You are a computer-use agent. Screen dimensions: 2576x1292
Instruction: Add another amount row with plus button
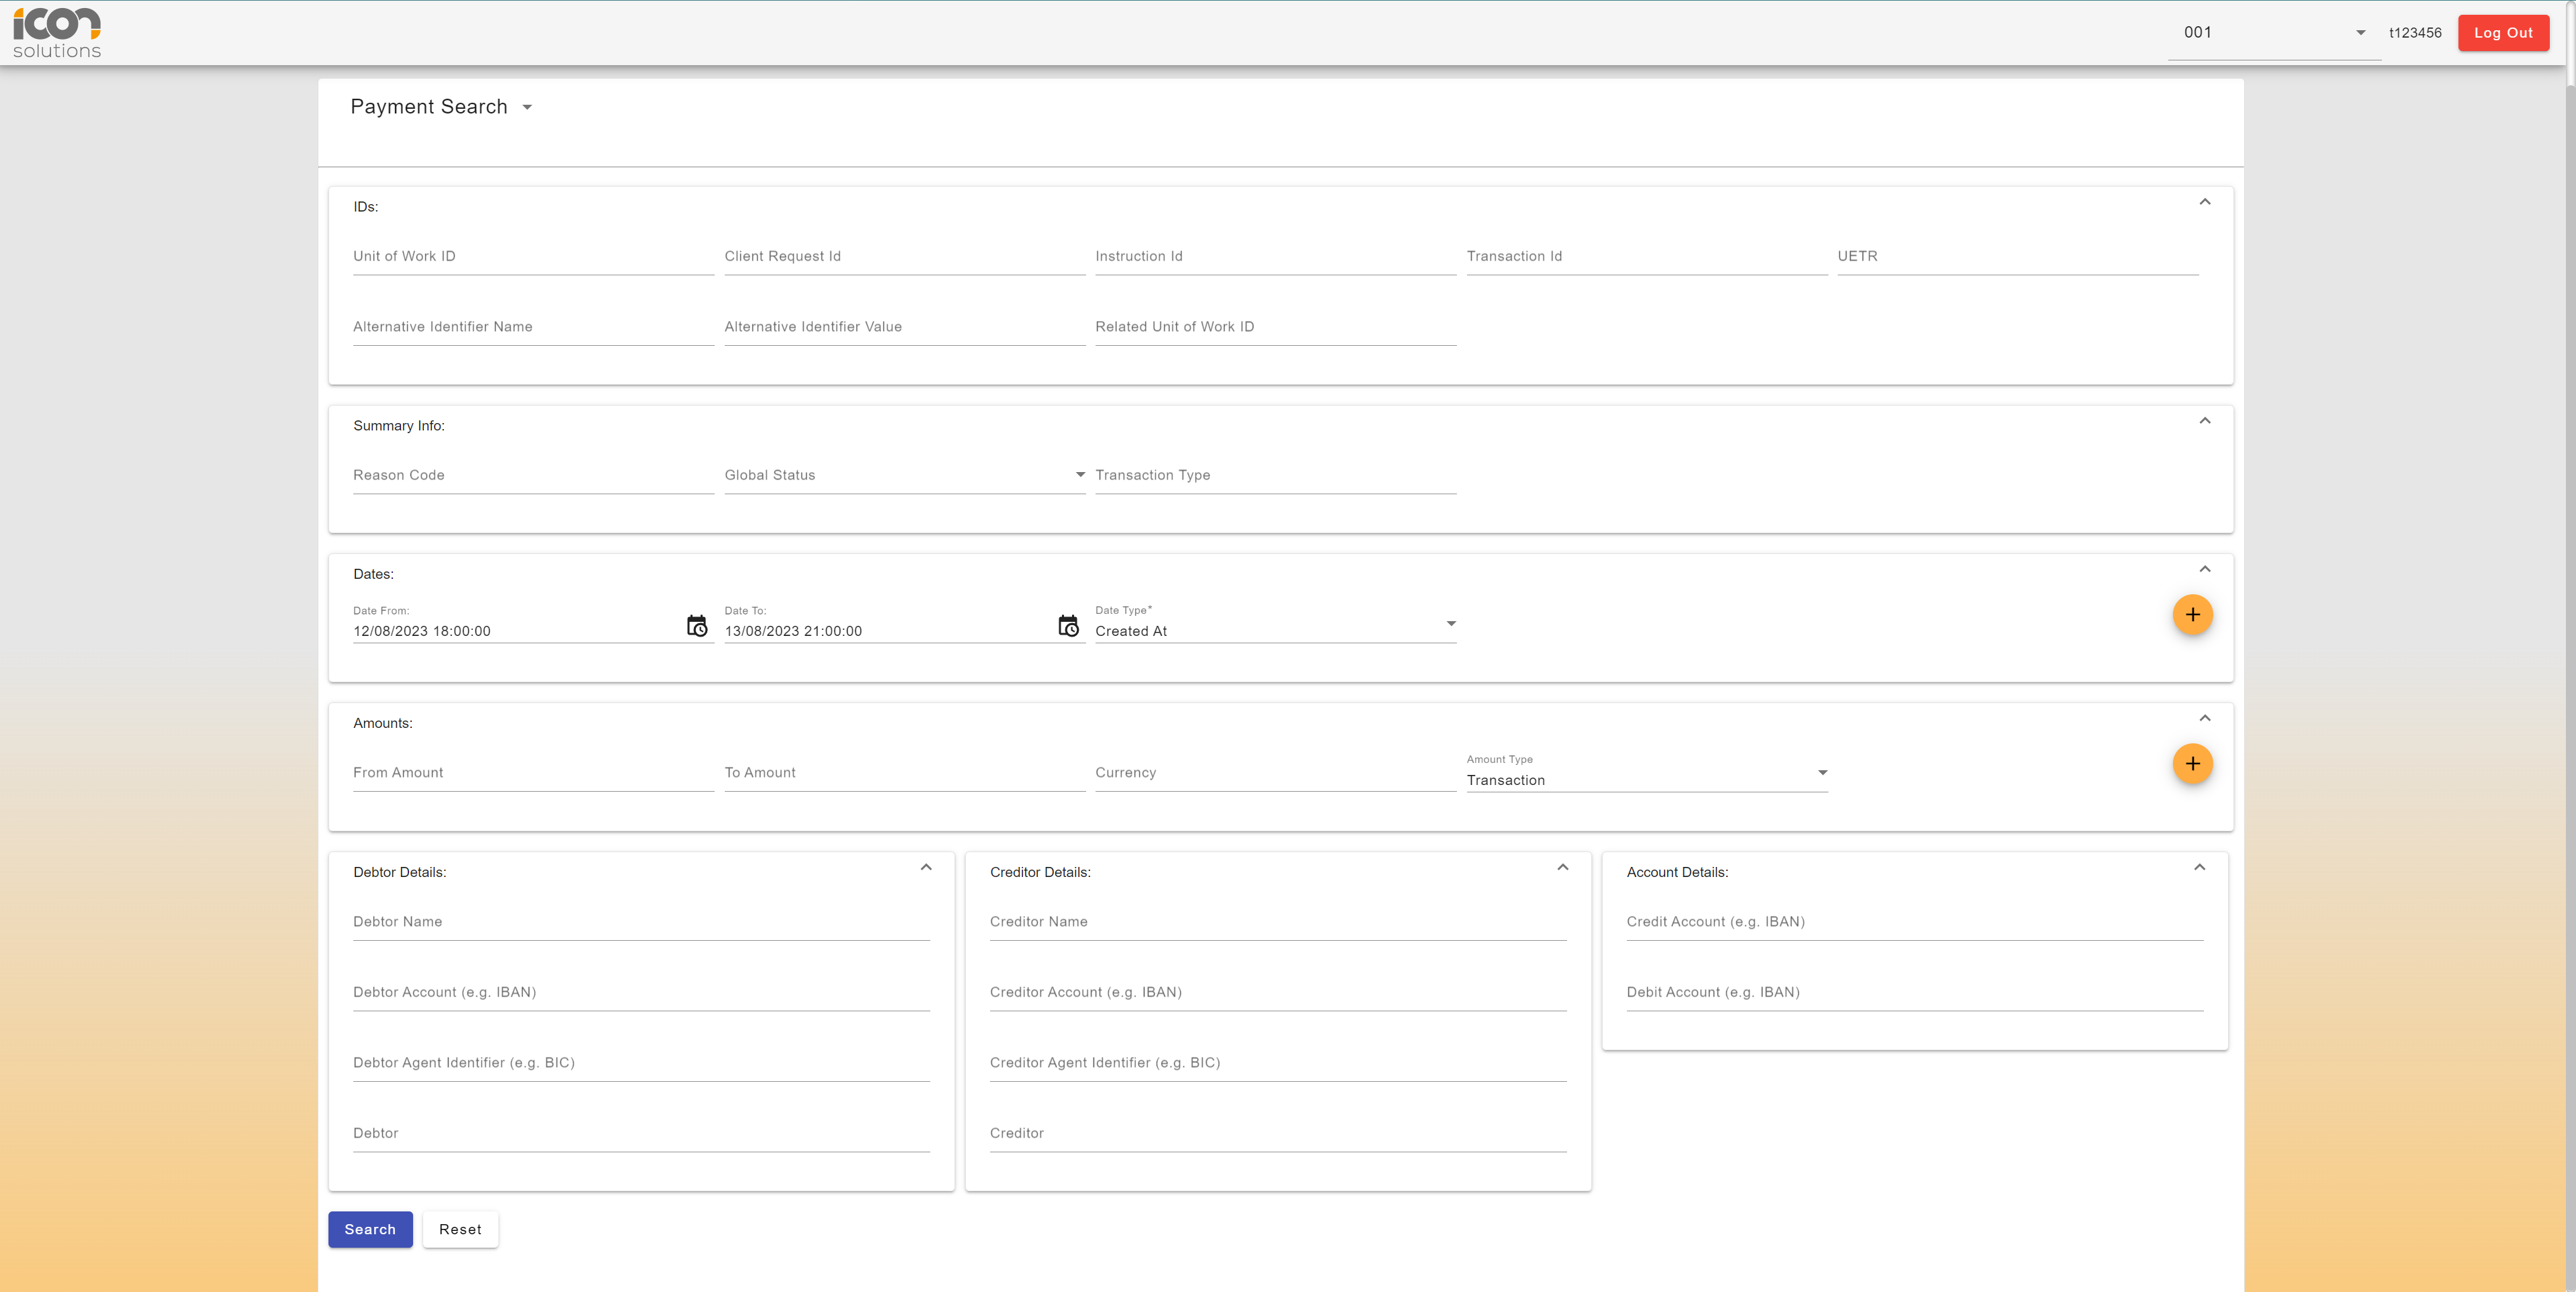click(2192, 764)
